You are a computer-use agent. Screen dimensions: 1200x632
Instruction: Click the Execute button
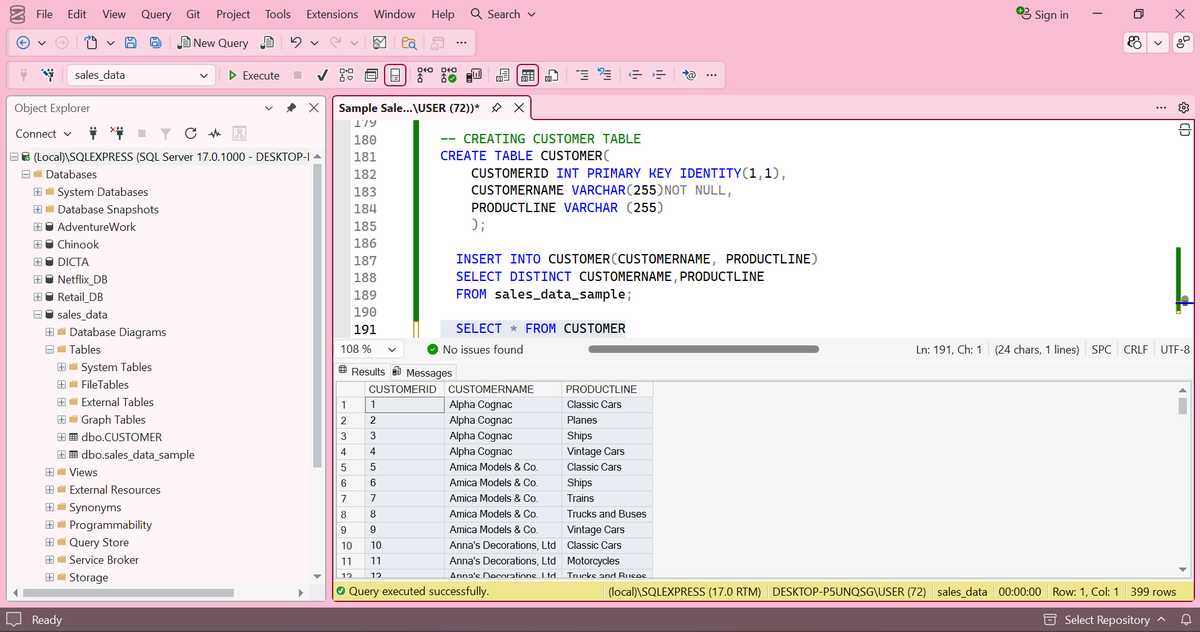(254, 75)
